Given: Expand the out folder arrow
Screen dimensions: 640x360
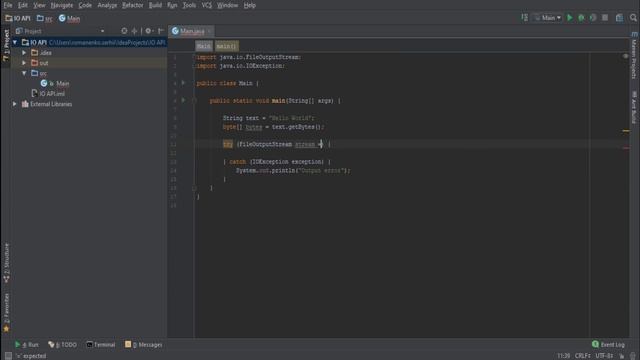Looking at the screenshot, I should tap(24, 63).
